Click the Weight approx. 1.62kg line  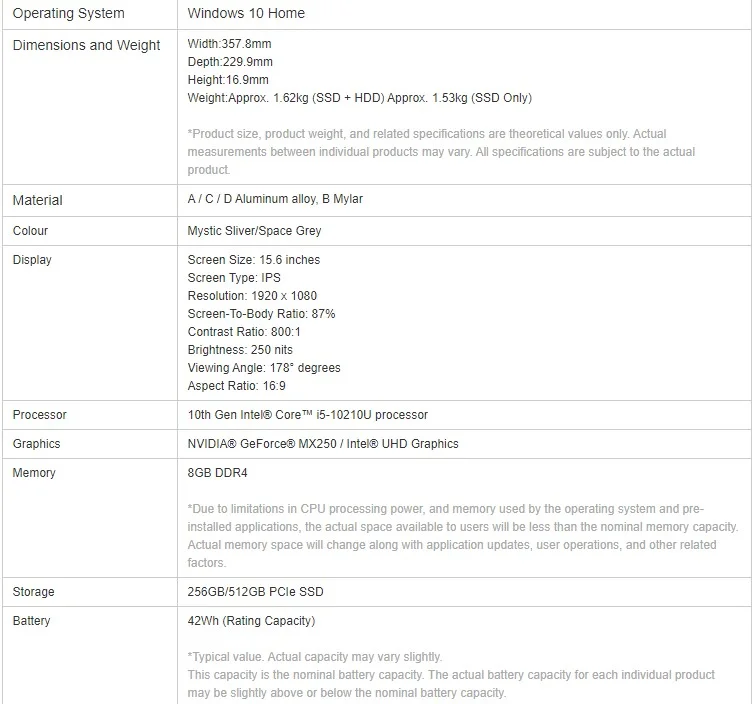(x=359, y=98)
